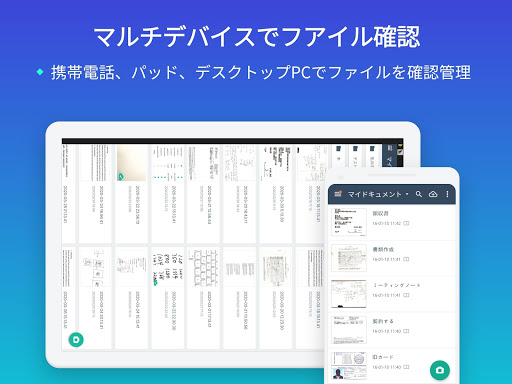Tap the cloud sync icon in phone header

coord(433,194)
